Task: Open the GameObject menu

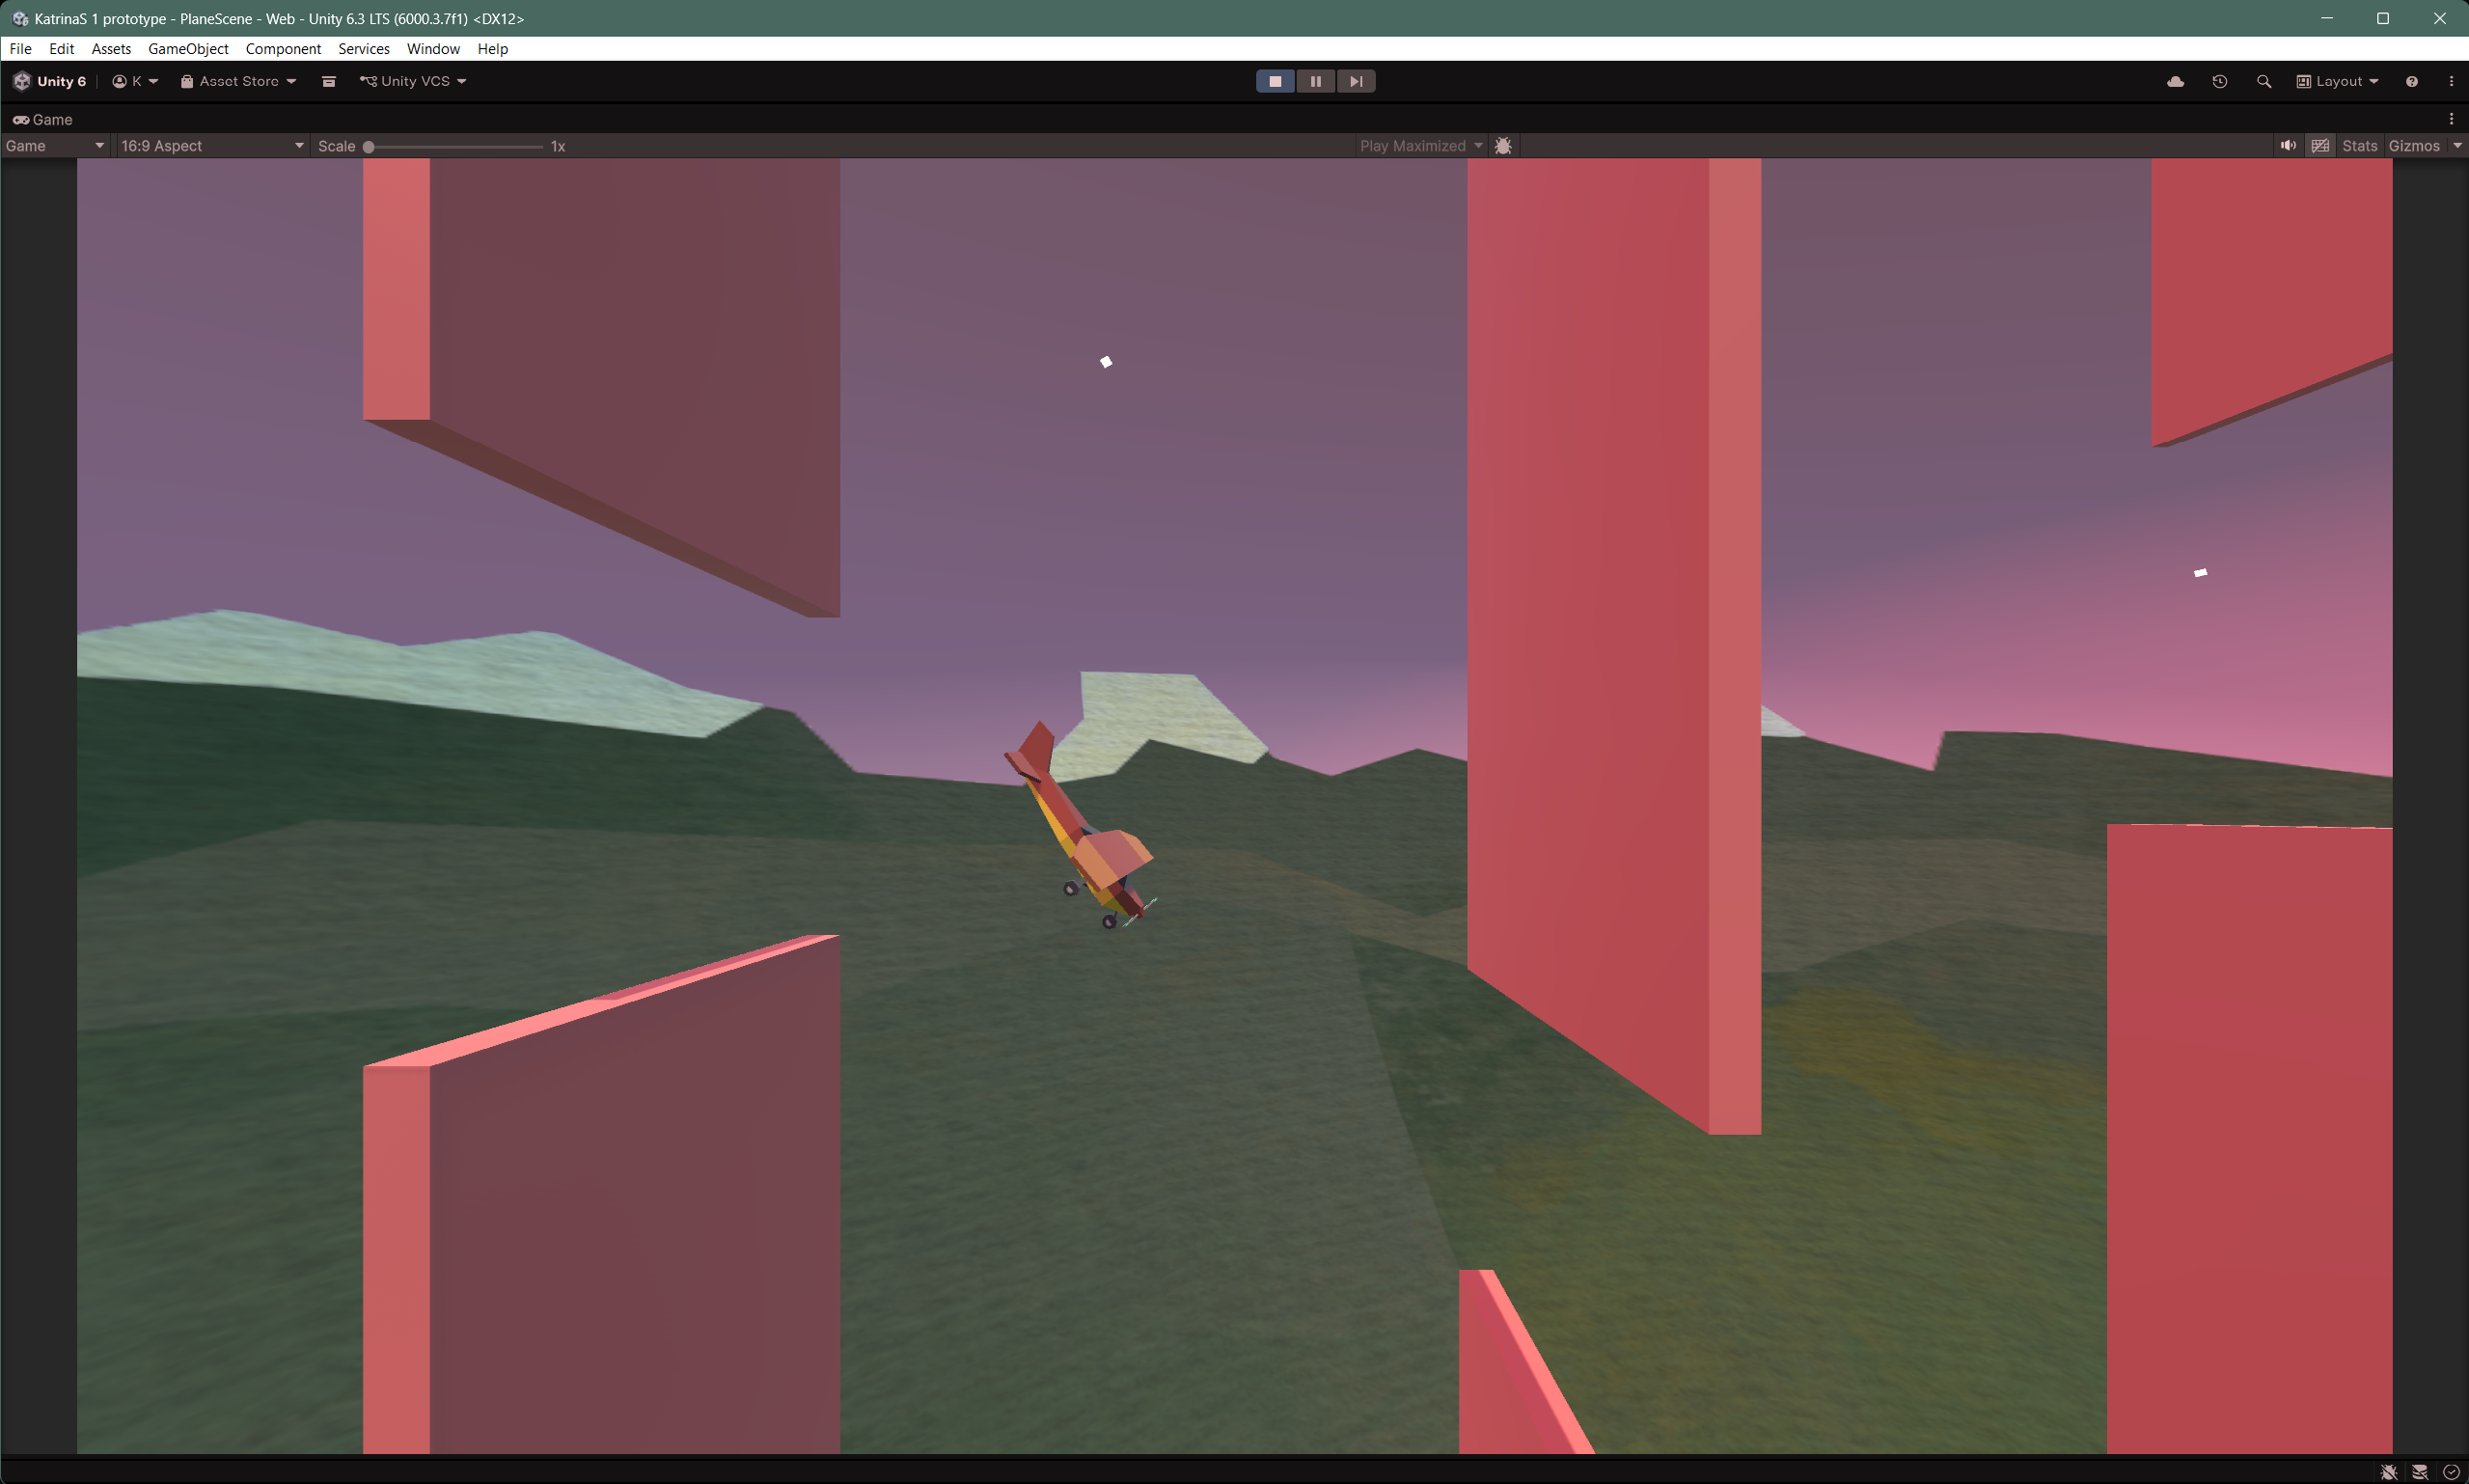Action: (x=188, y=49)
